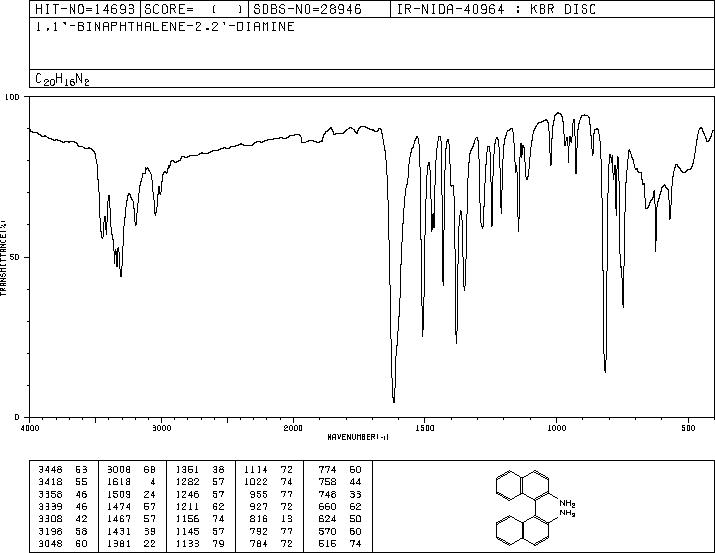Click the 4000 wavenumber axis label
Viewport: 715px width, 553px height.
pyautogui.click(x=30, y=428)
